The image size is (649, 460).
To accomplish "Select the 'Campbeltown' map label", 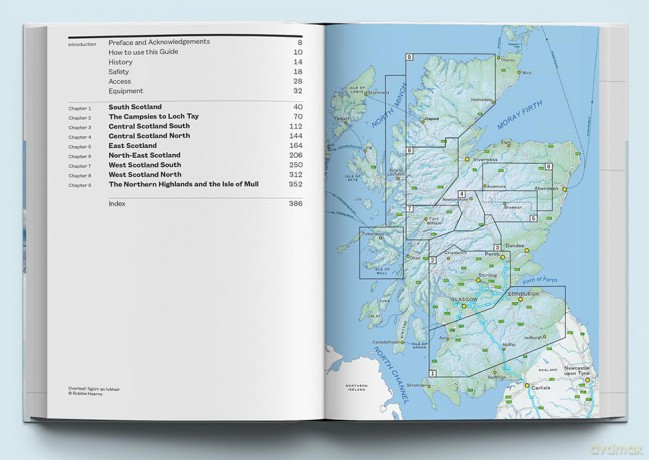I will [x=385, y=342].
